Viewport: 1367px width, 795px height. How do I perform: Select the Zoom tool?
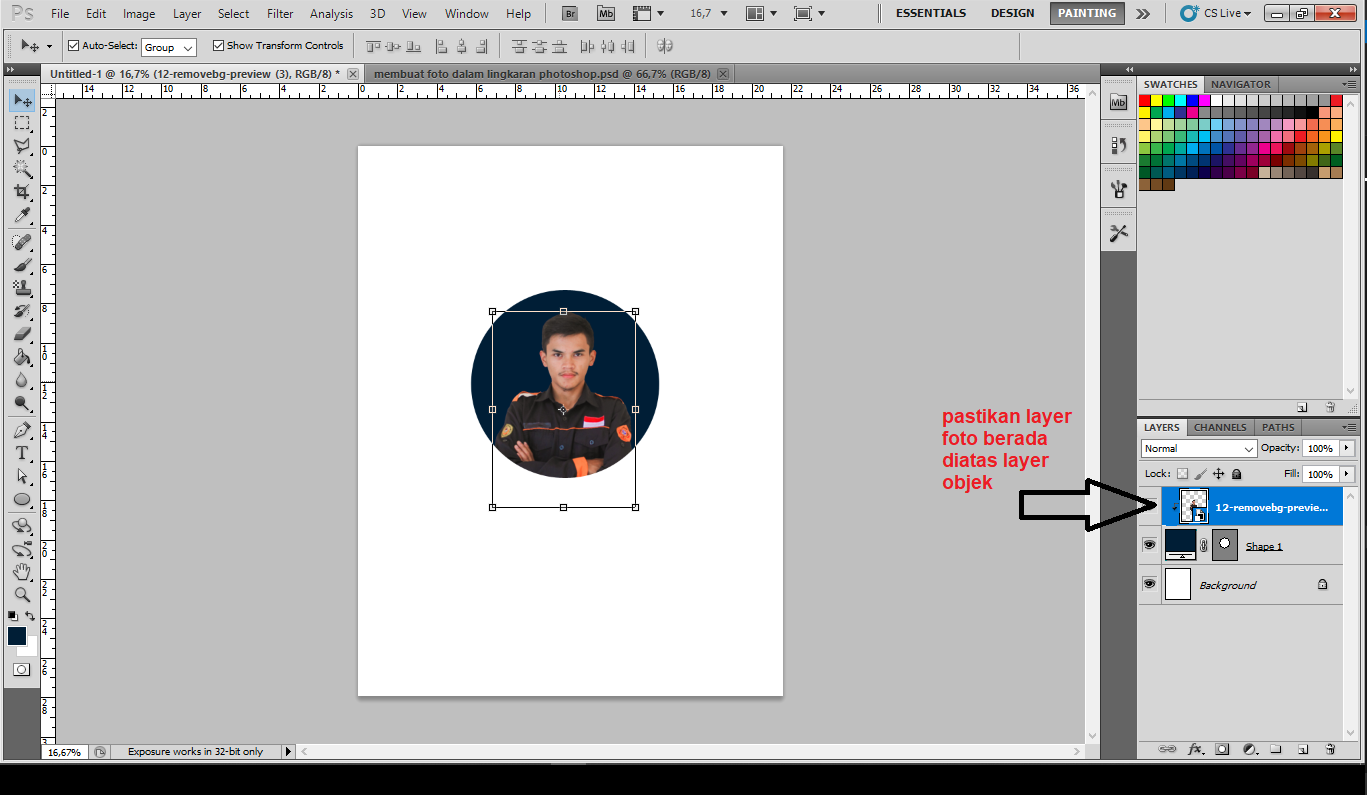coord(22,594)
